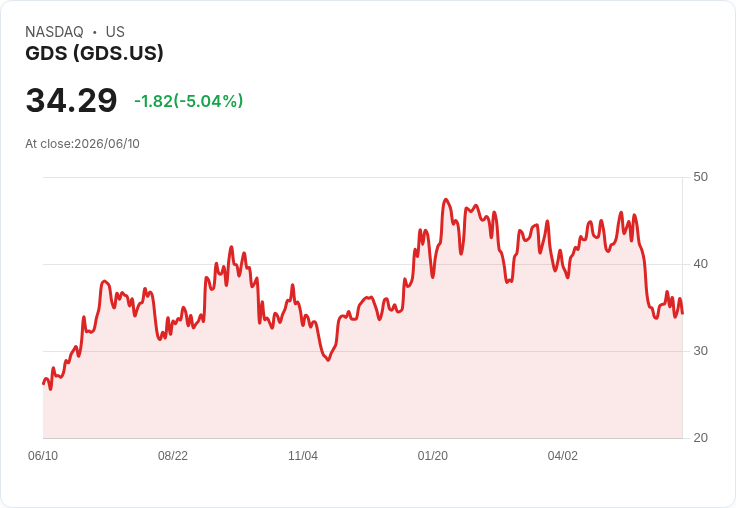The image size is (736, 508).
Task: Click the chart's lowest dip after 11/04
Action: [x=328, y=360]
